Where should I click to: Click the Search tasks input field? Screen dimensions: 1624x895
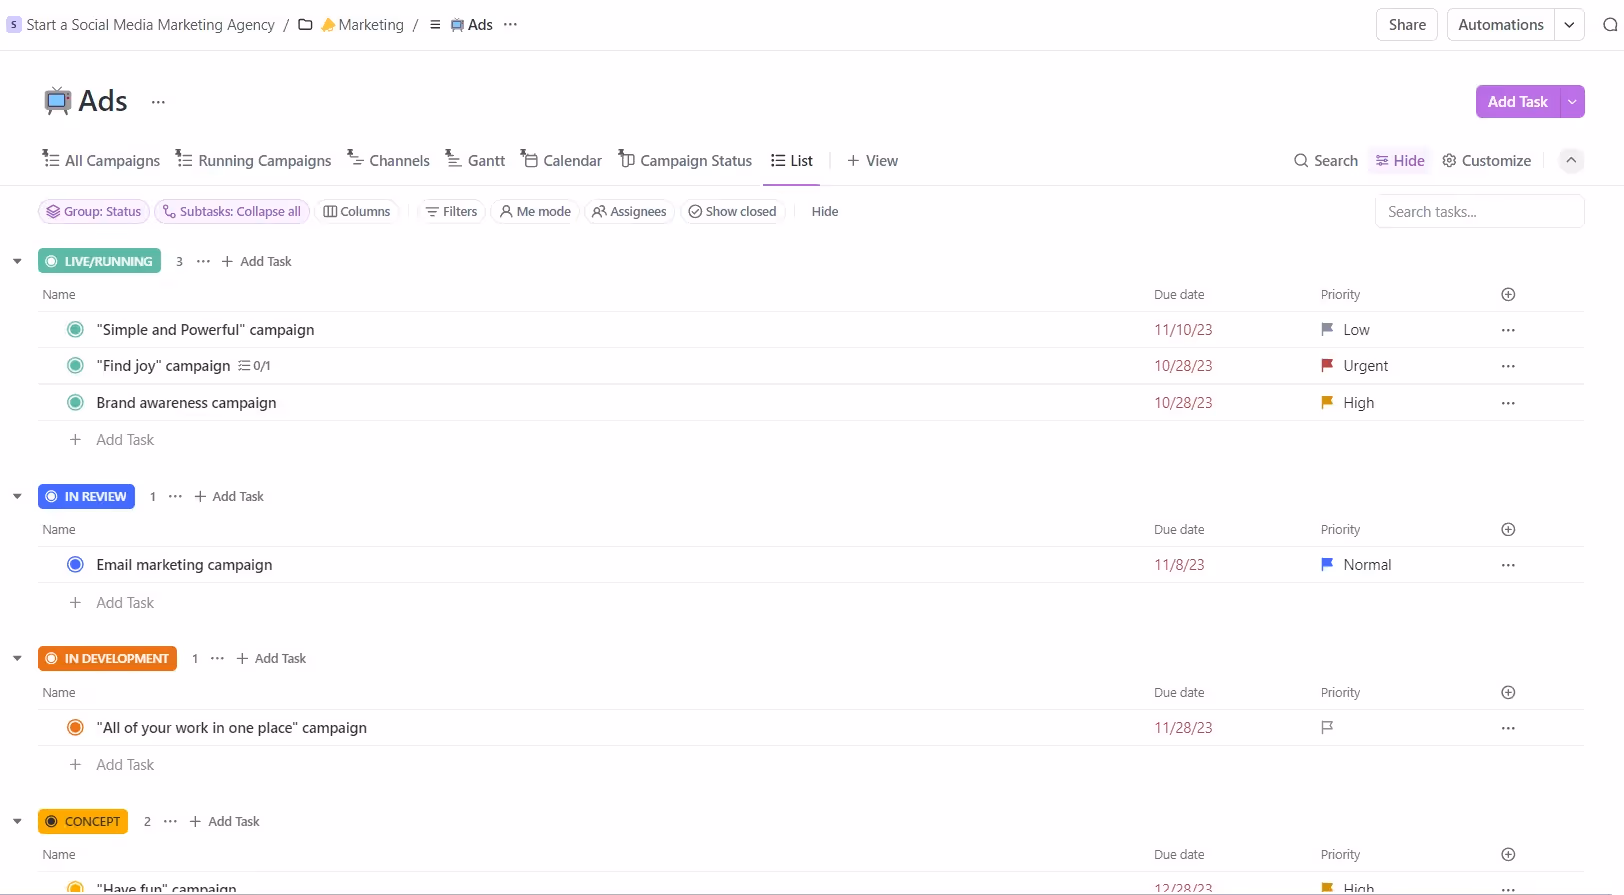tap(1478, 212)
